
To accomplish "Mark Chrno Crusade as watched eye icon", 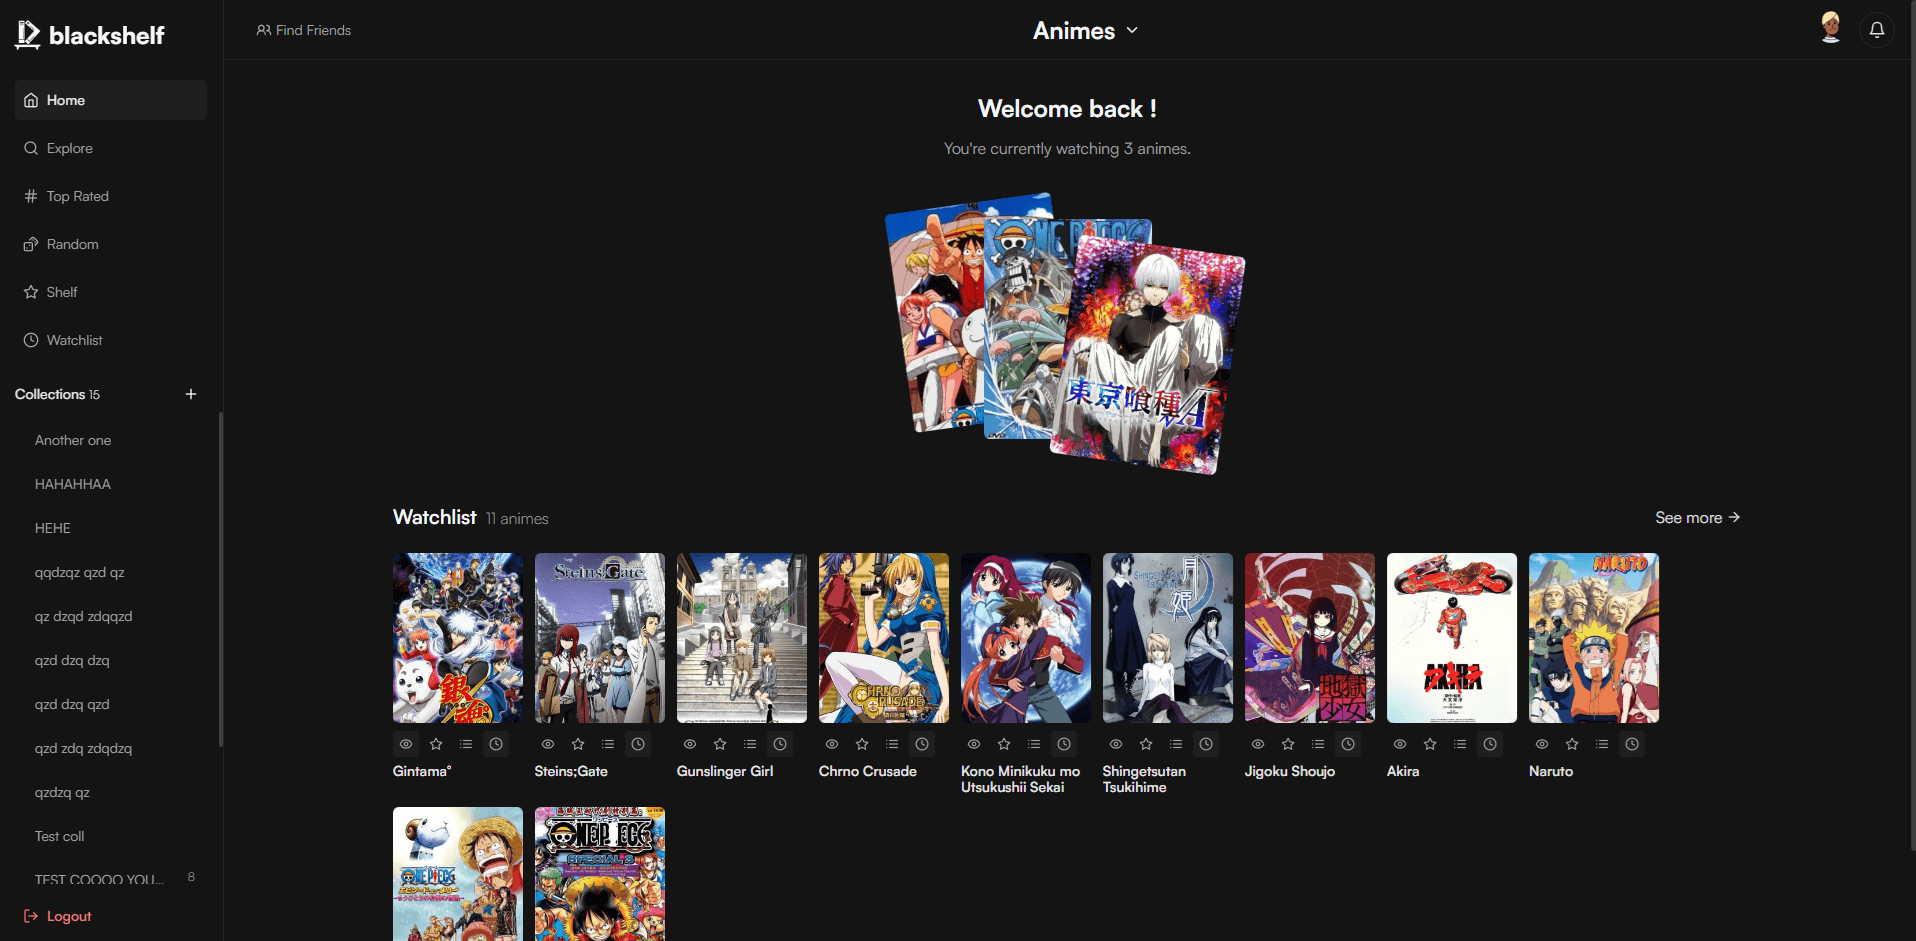I will tap(832, 744).
